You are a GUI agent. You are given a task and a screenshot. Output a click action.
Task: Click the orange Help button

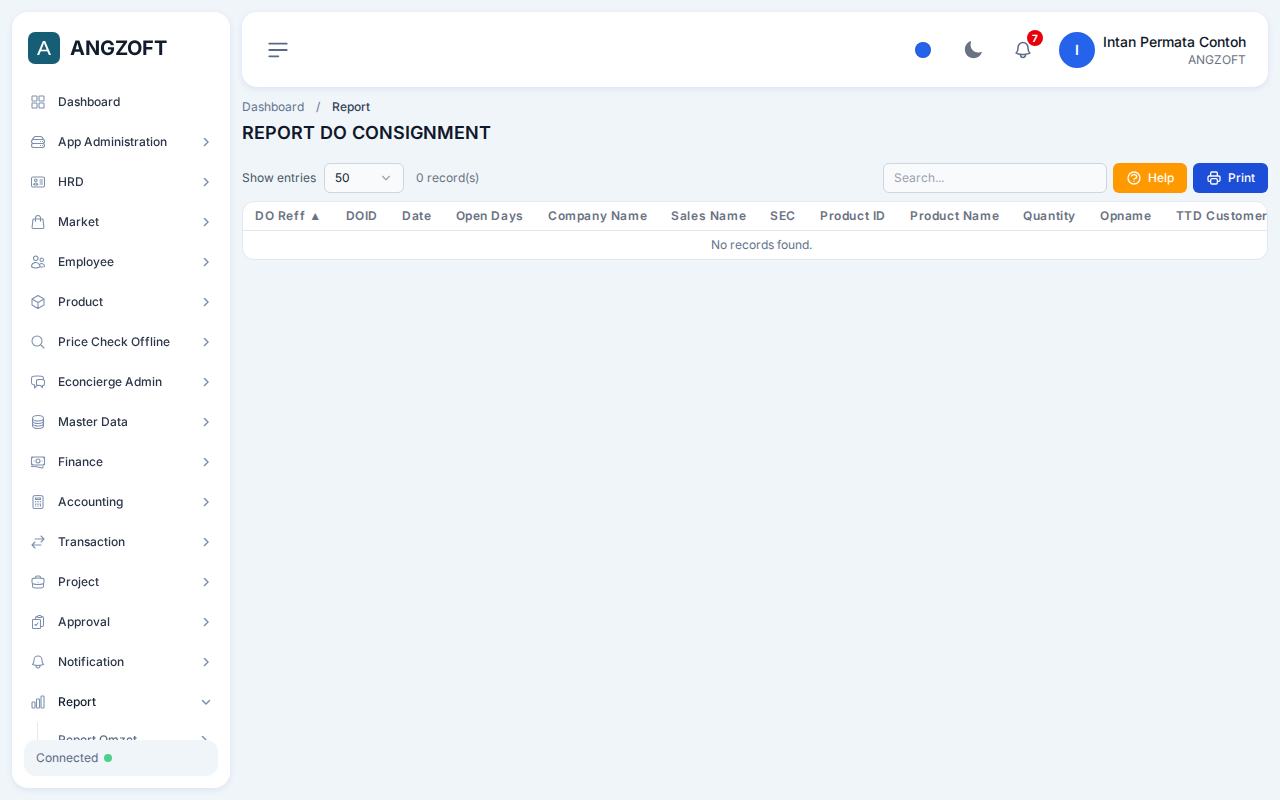point(1150,178)
